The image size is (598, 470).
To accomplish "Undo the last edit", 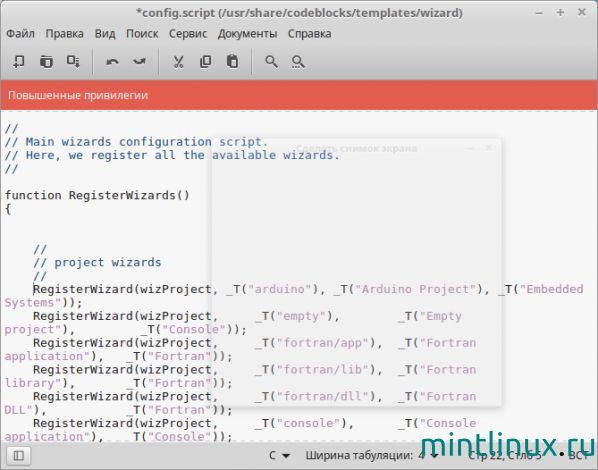I will tap(112, 61).
